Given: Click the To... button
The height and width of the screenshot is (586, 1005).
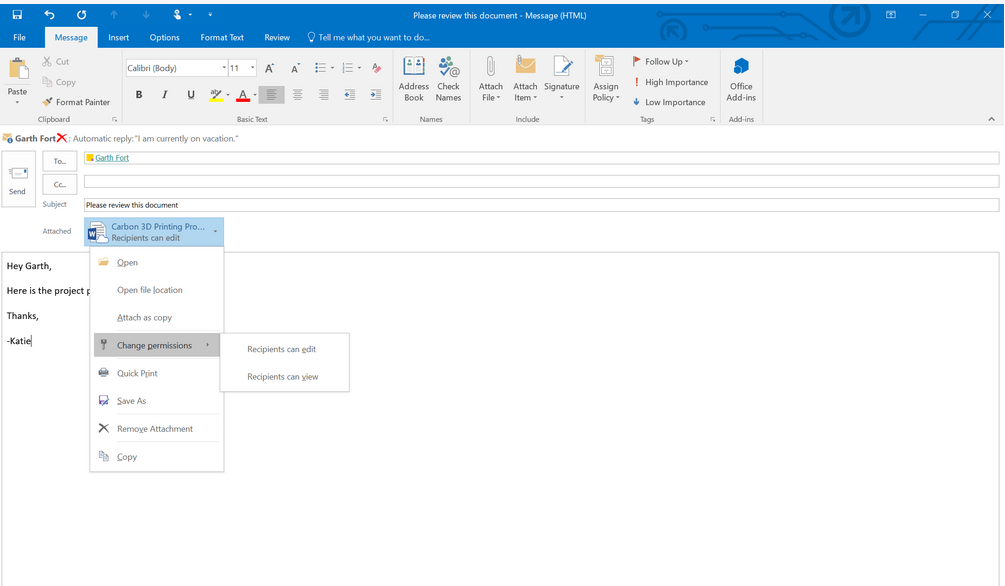Looking at the screenshot, I should (60, 161).
